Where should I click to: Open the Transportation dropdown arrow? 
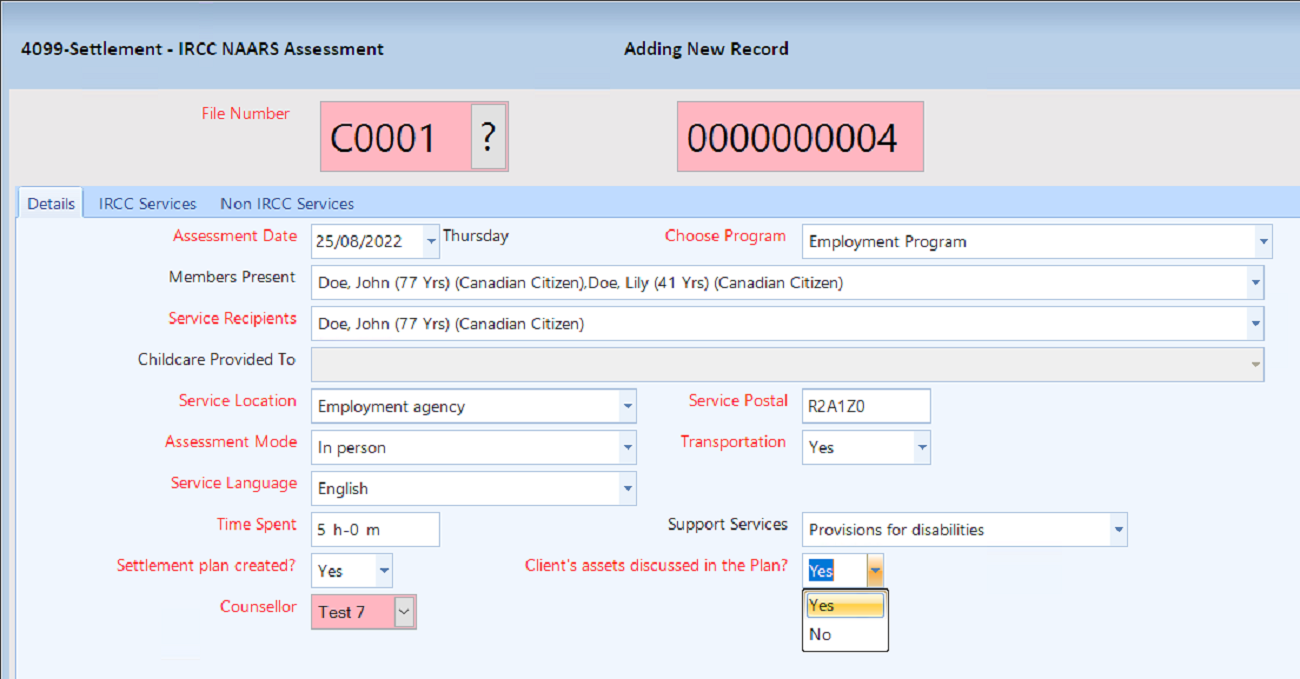coord(921,448)
